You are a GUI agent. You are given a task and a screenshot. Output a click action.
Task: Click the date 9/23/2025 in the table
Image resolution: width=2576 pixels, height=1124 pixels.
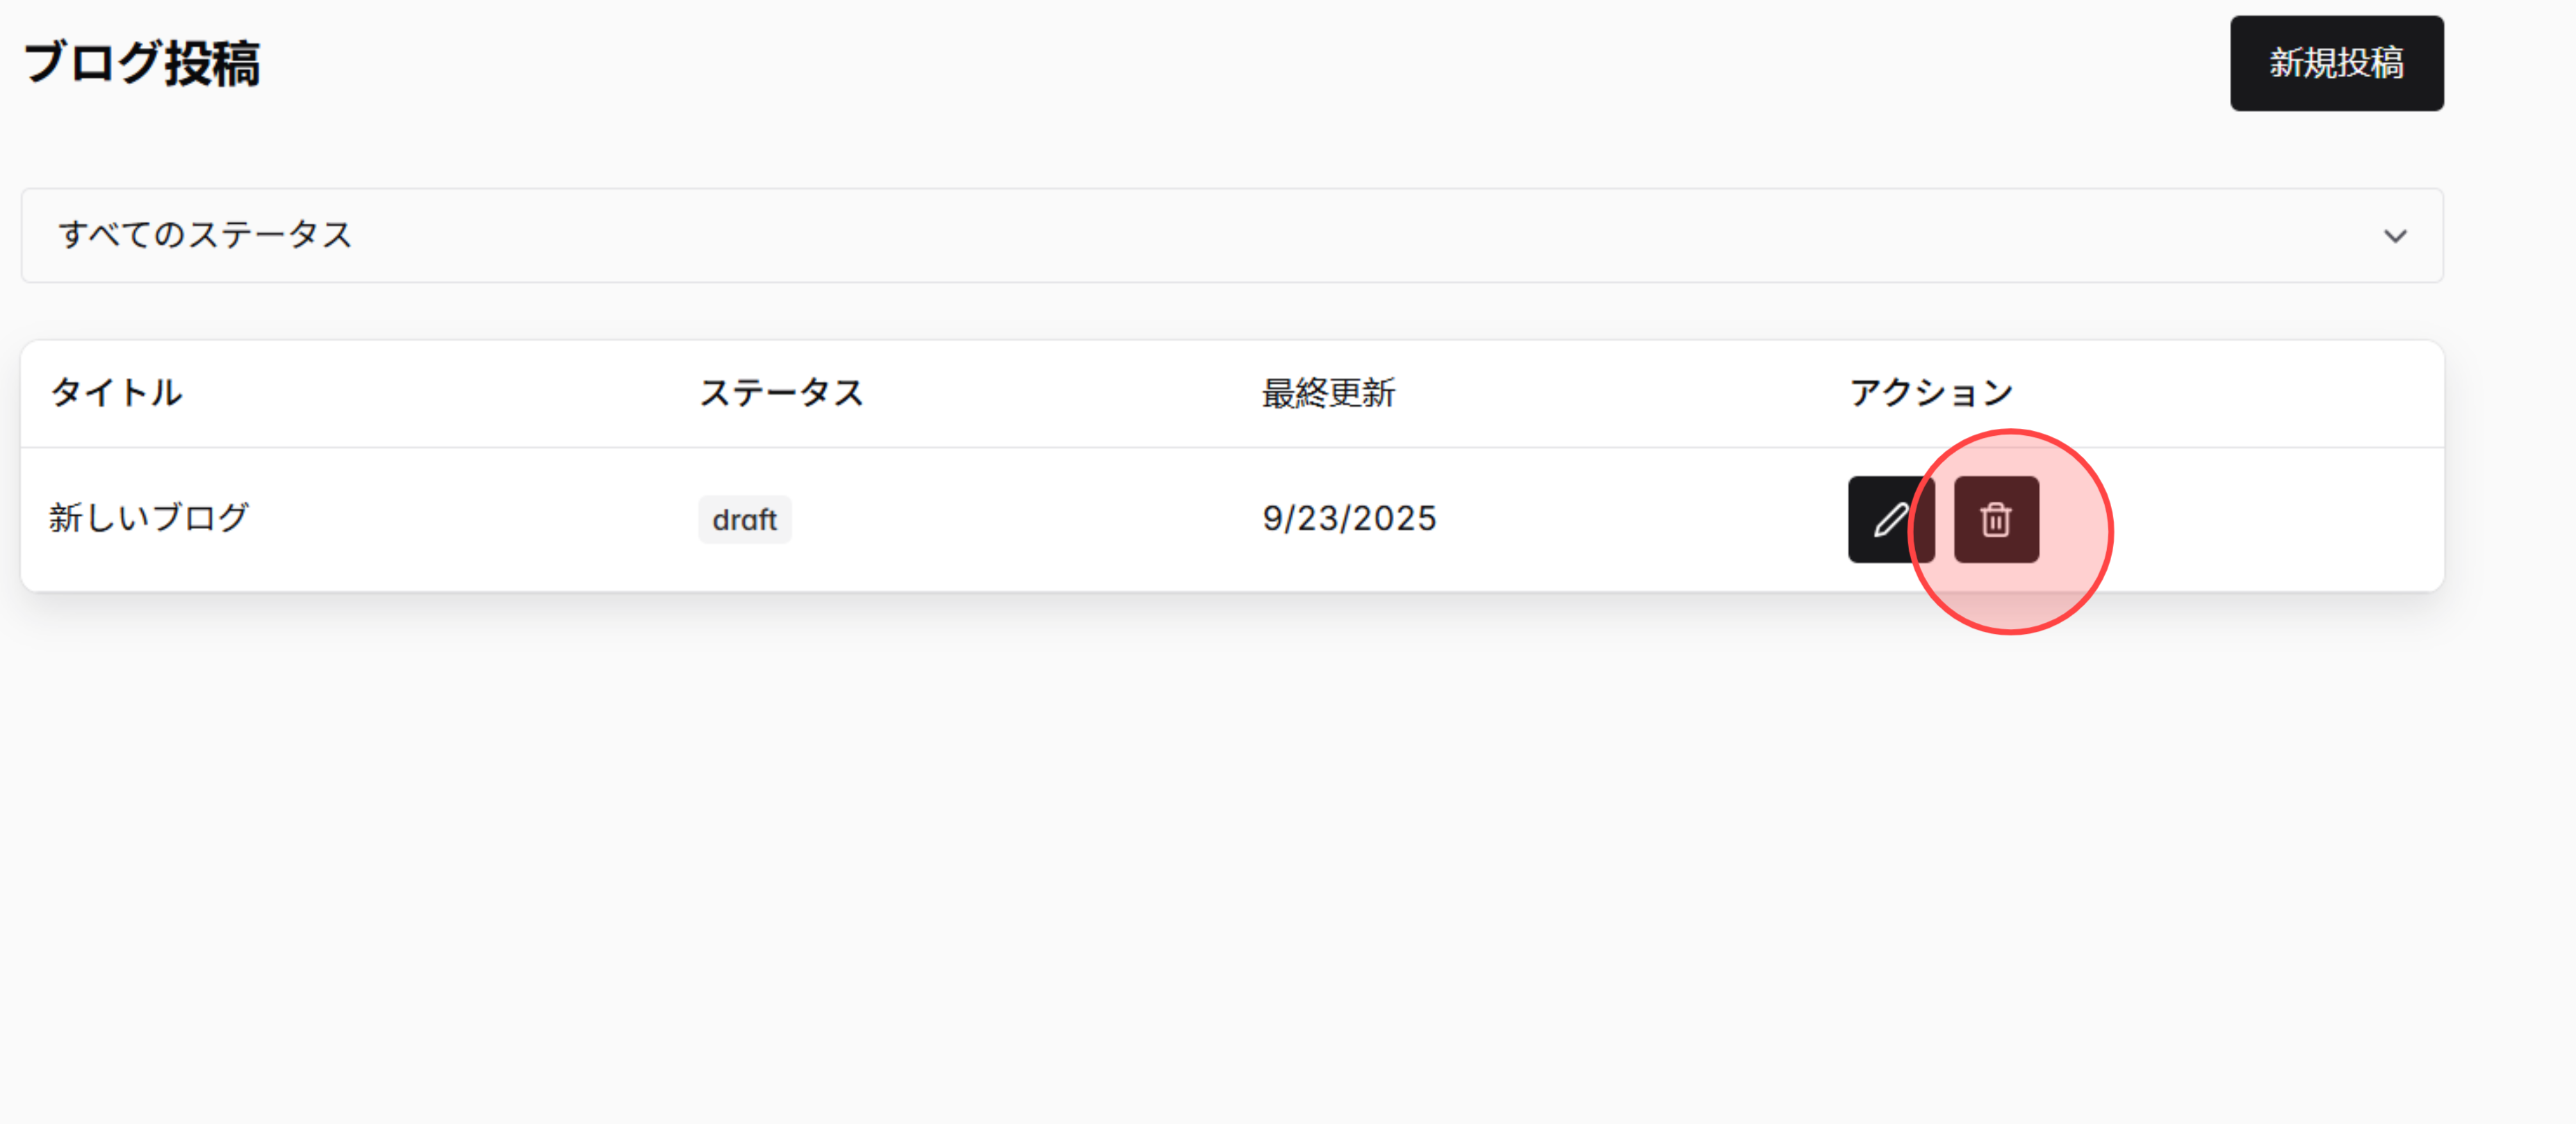pyautogui.click(x=1350, y=518)
